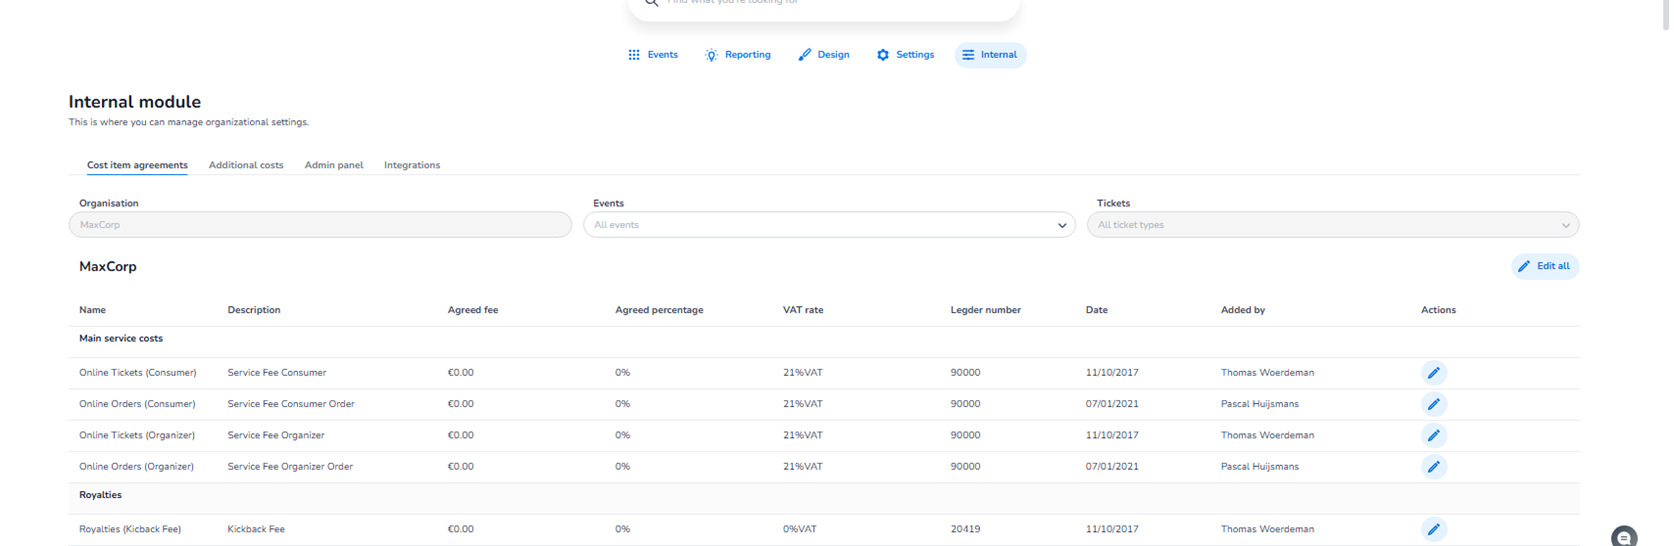Click the Organisation input field
This screenshot has width=1674, height=546.
(320, 225)
